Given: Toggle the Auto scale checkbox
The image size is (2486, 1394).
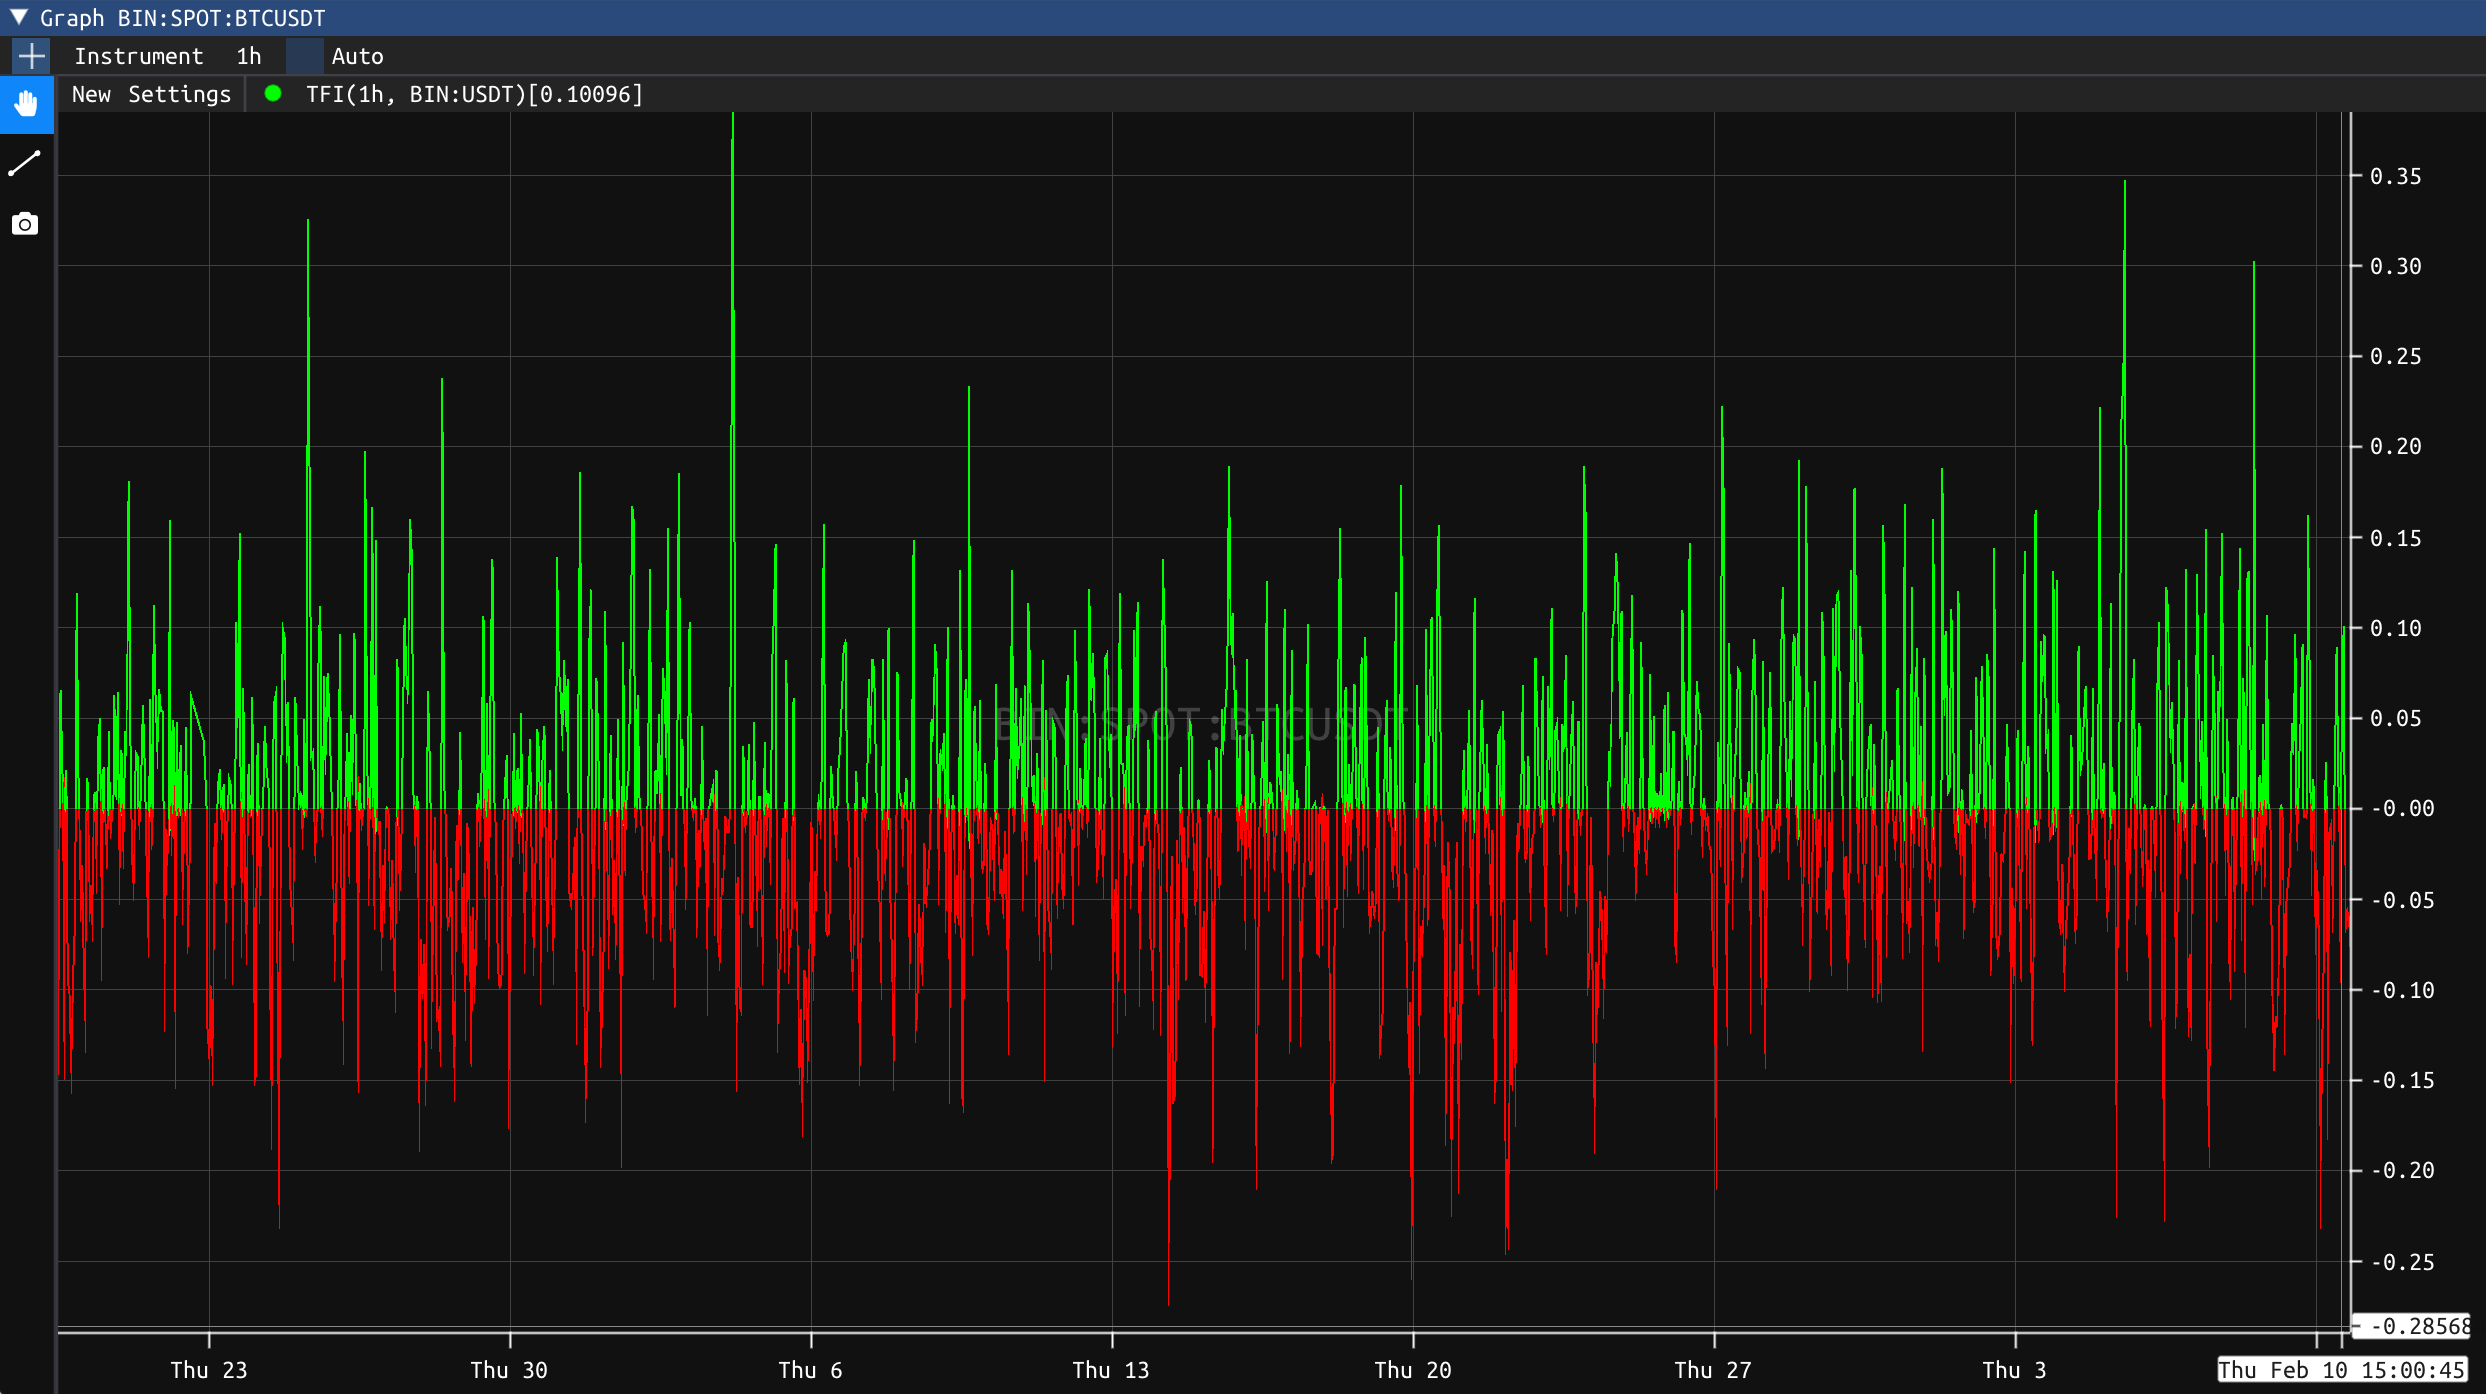Looking at the screenshot, I should (304, 56).
